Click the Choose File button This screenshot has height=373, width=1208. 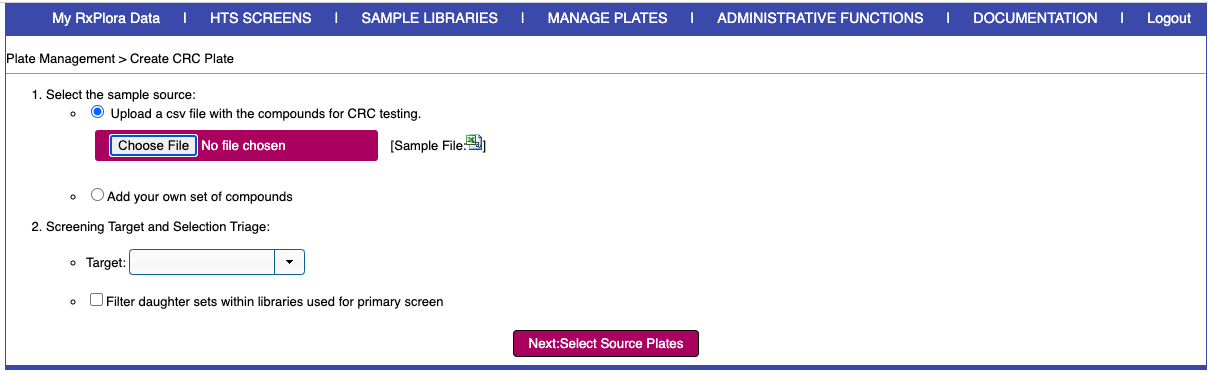[153, 145]
